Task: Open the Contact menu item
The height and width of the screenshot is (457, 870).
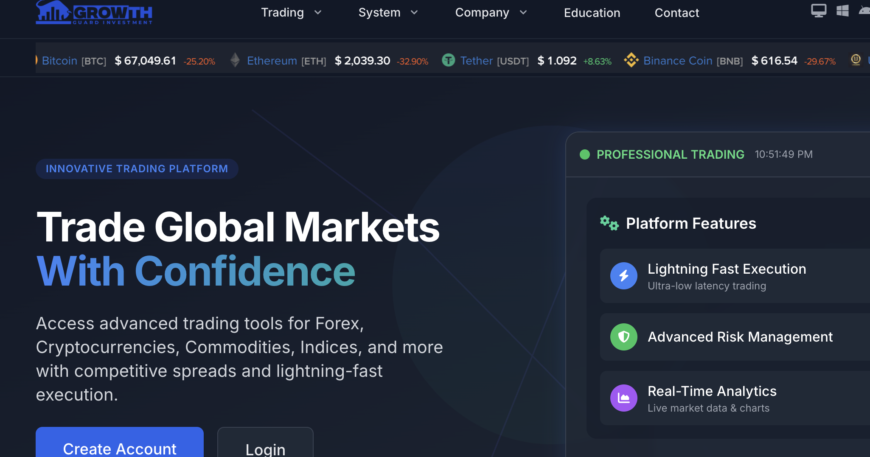Action: (x=677, y=13)
